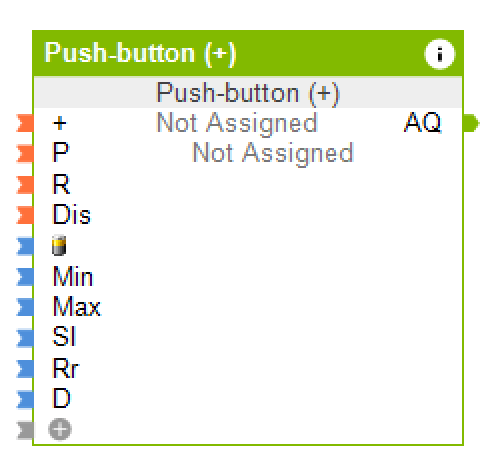Click orange connector of R input
This screenshot has height=476, width=494.
(x=25, y=184)
